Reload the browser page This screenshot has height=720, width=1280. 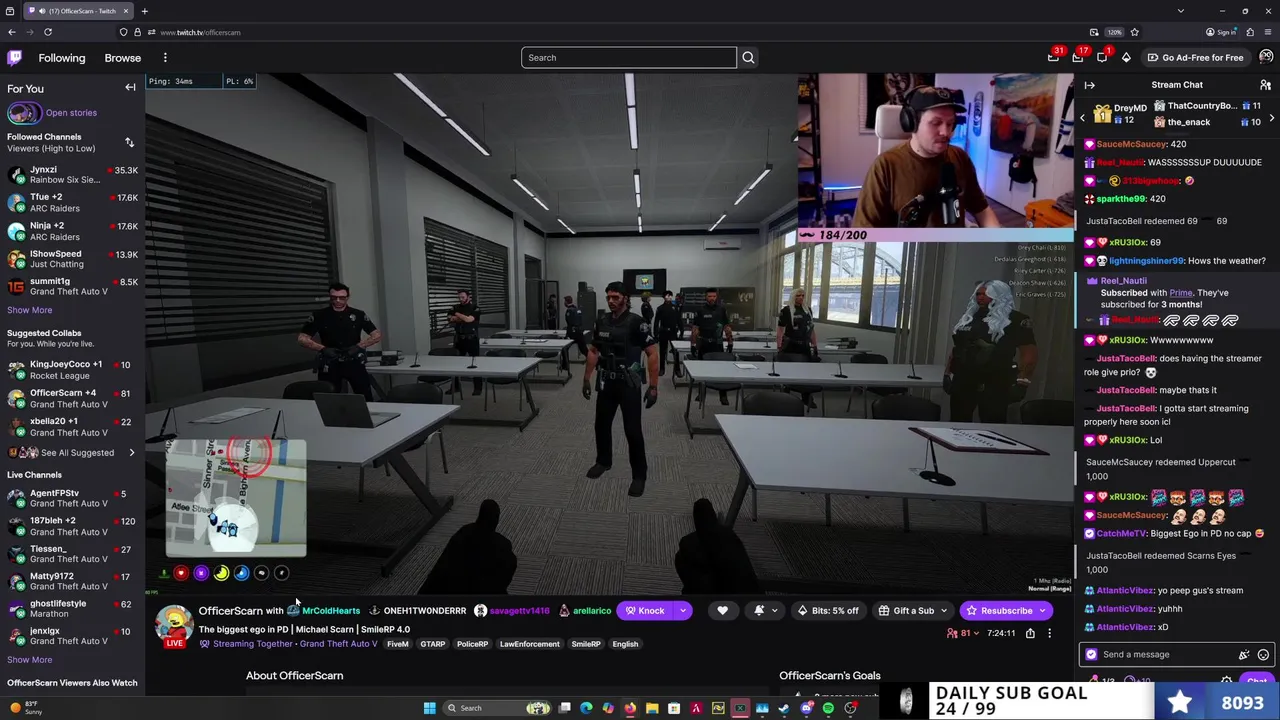(47, 32)
